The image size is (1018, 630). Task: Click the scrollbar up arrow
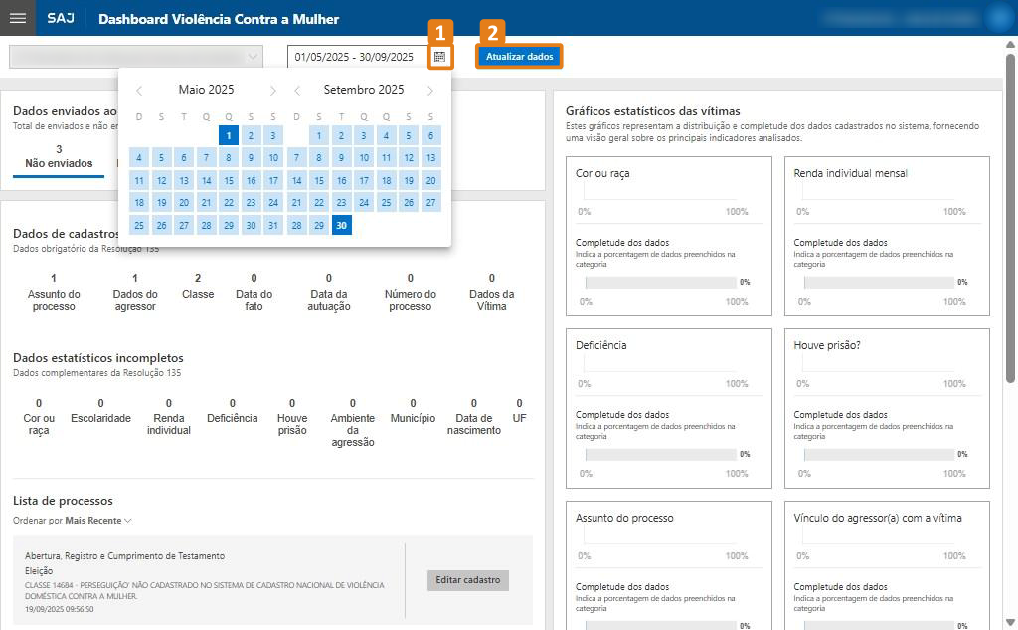(1010, 45)
